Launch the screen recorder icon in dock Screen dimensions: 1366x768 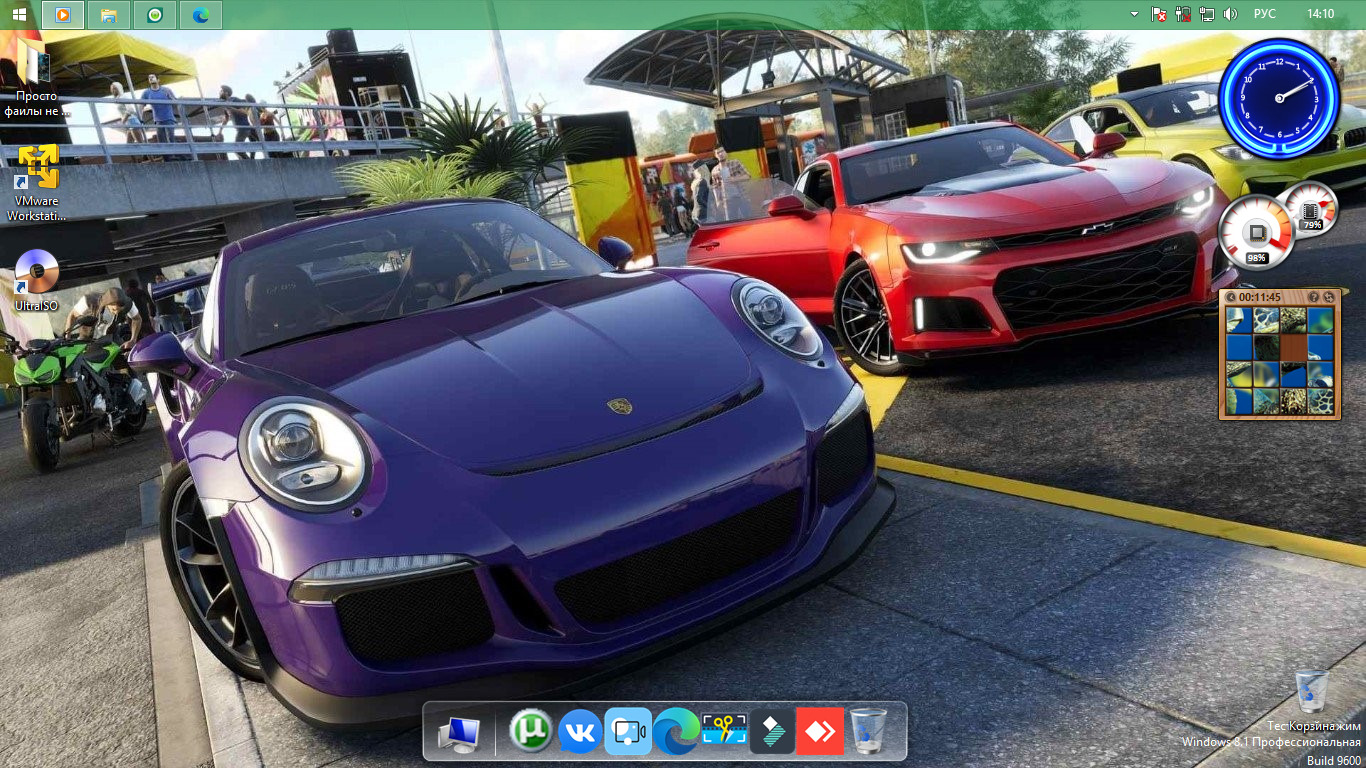[x=628, y=732]
